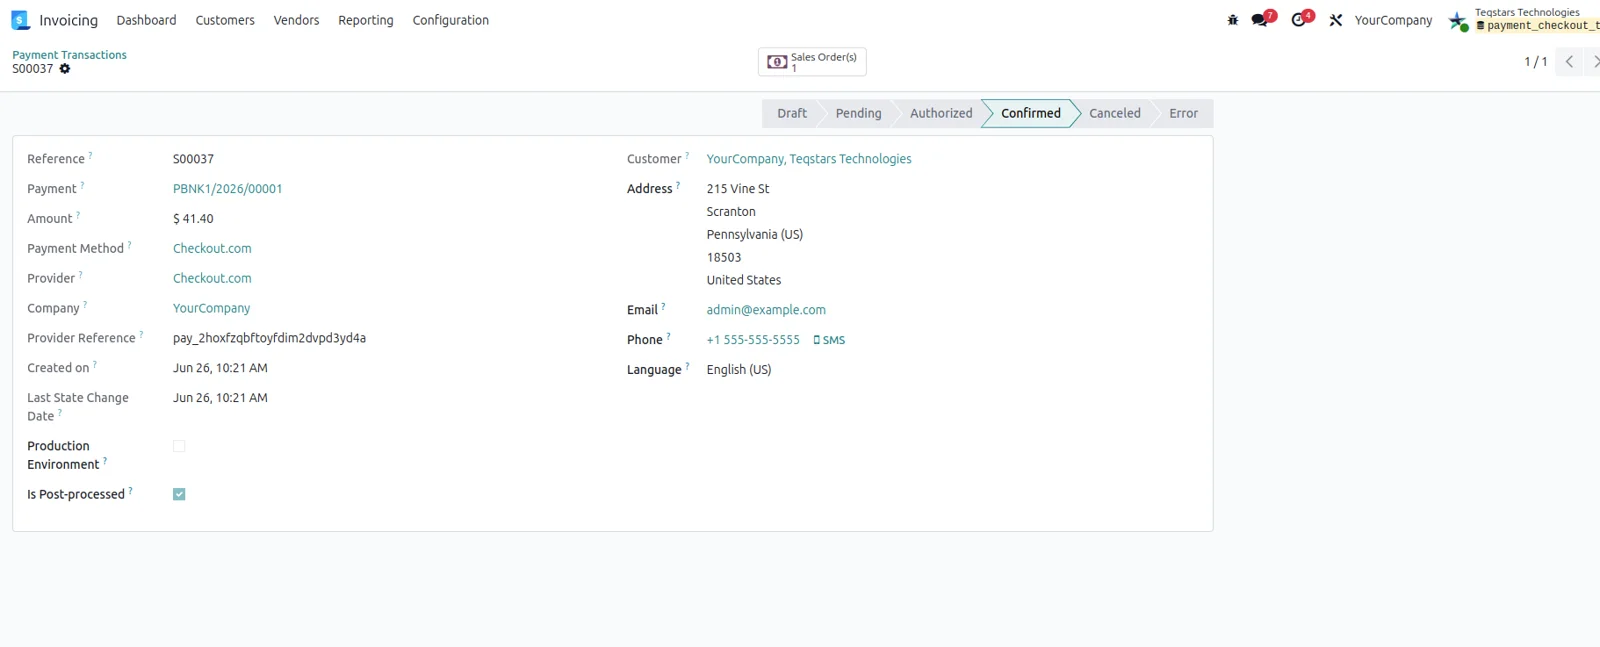Open payment PBNK1/2026/00001 link

[x=227, y=189]
